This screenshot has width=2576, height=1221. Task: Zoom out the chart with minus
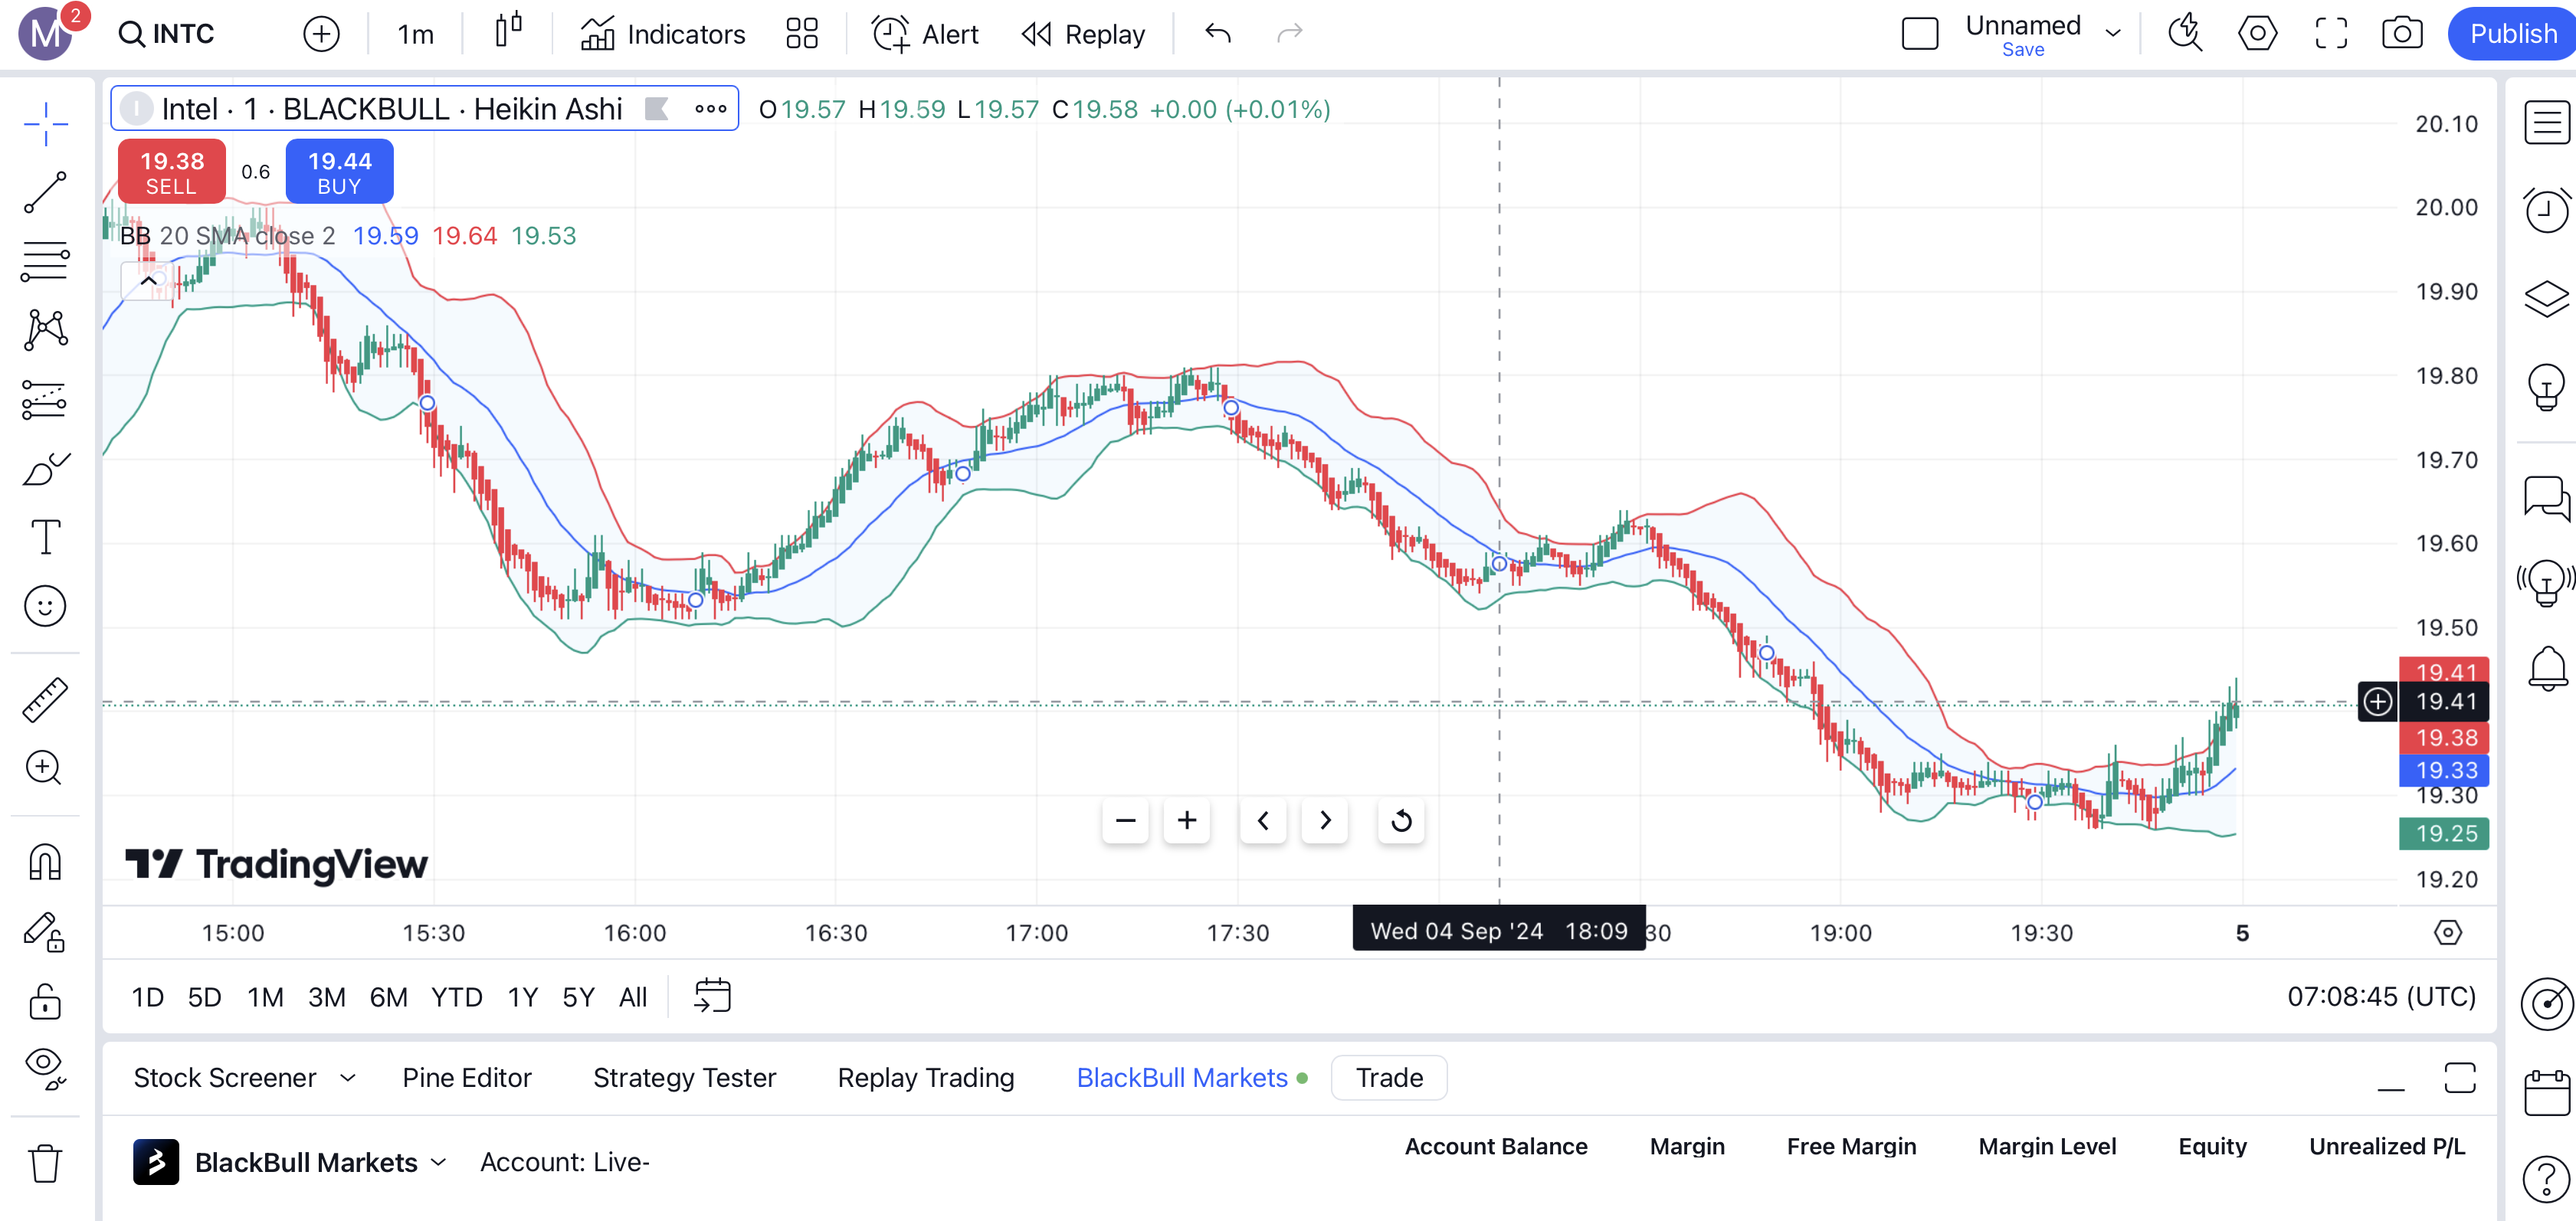(1125, 821)
